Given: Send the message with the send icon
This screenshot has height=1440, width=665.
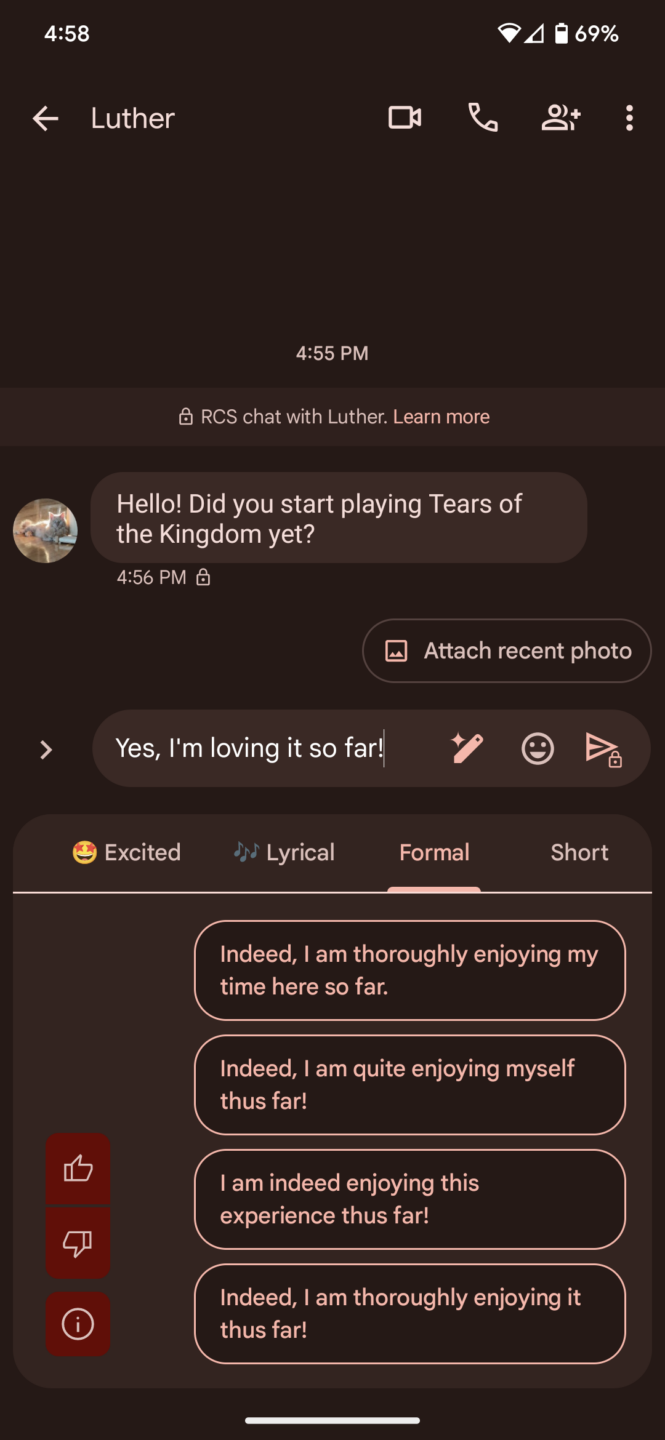Looking at the screenshot, I should 606,748.
